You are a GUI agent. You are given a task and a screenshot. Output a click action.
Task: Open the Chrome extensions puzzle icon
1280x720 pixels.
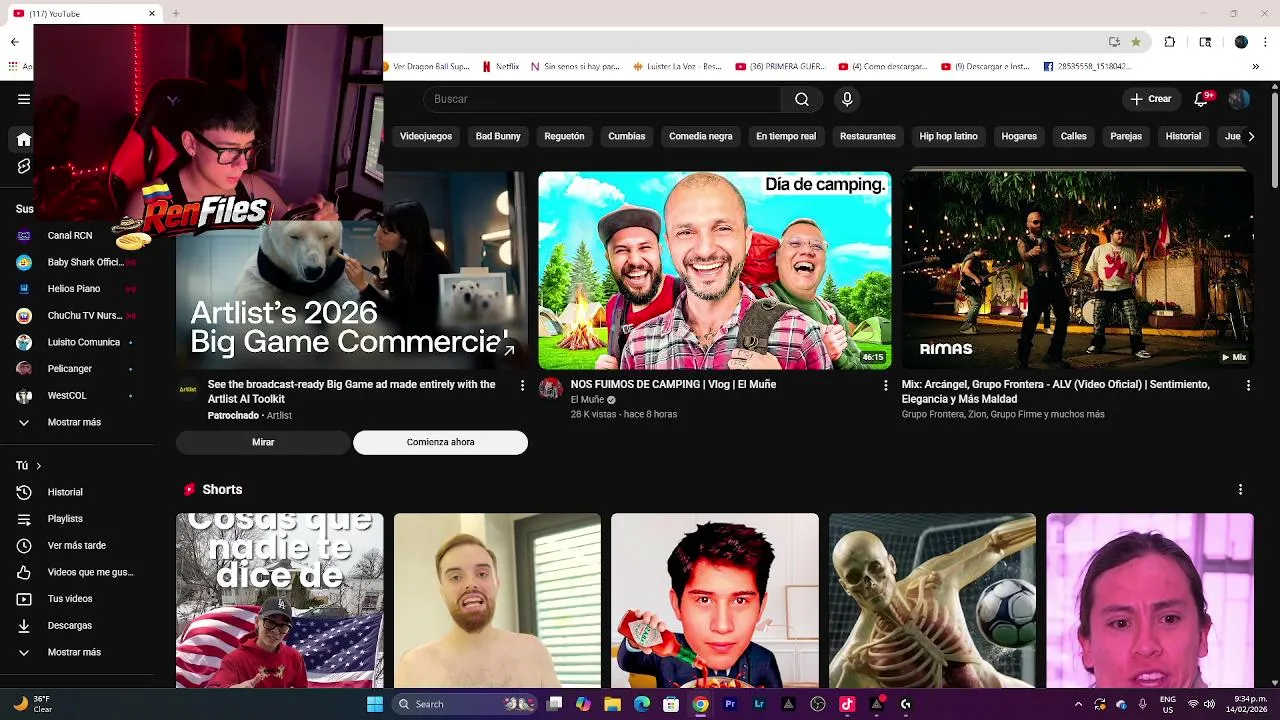(x=1170, y=42)
